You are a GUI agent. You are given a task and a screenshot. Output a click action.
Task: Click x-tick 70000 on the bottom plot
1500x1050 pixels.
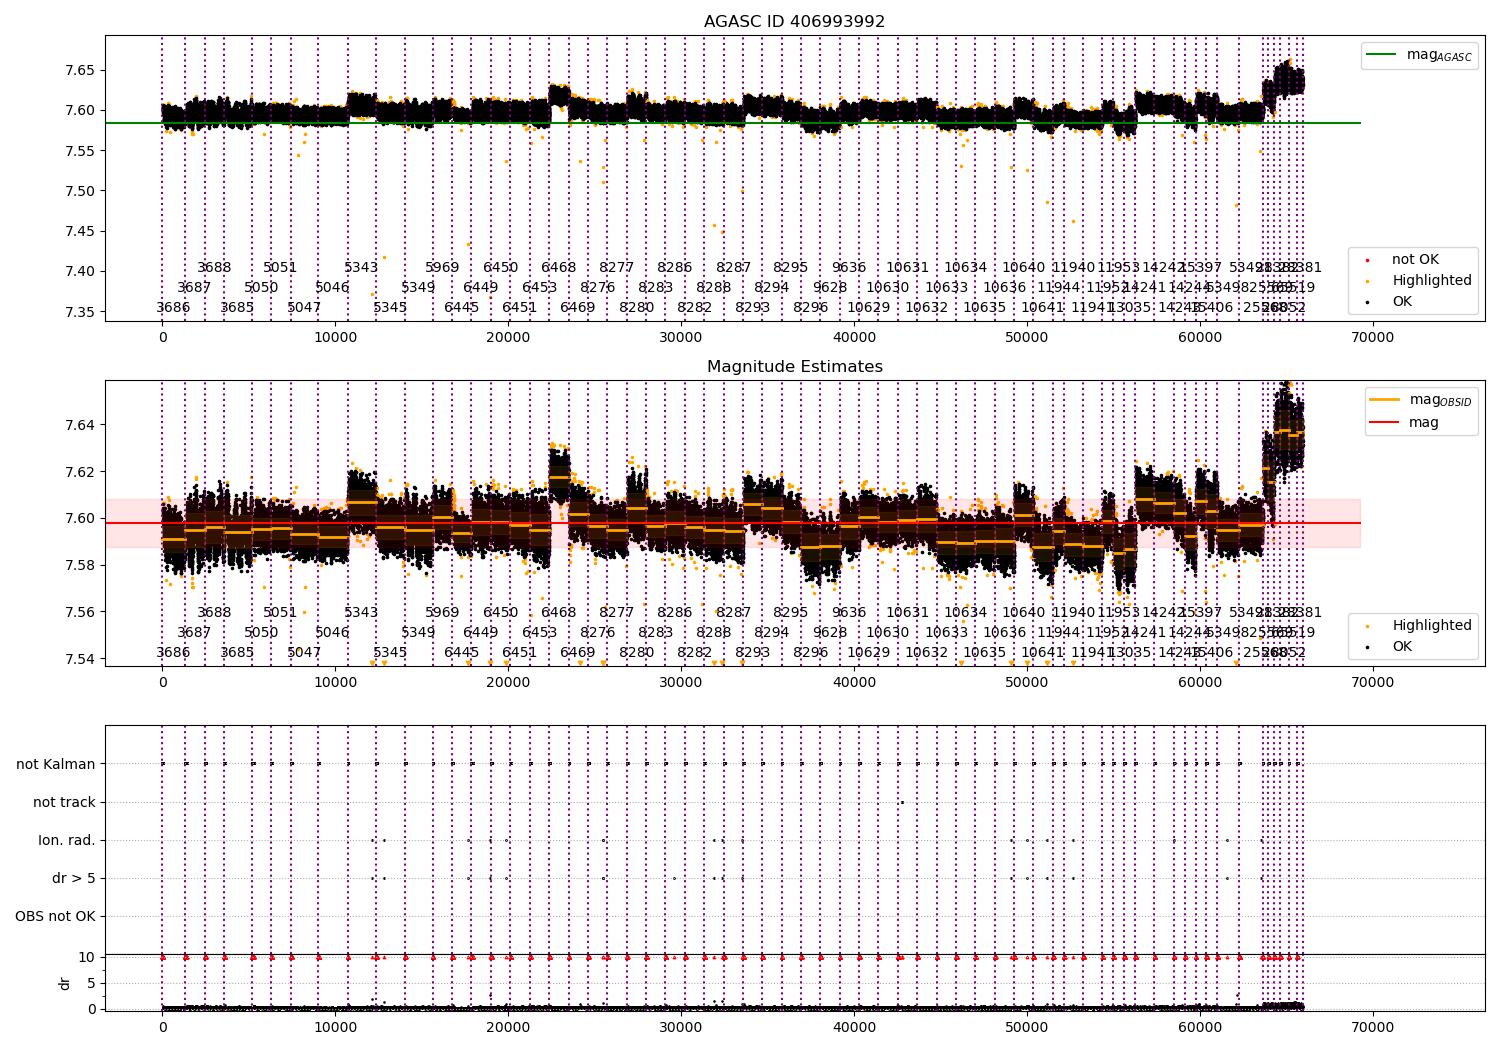[x=1372, y=1028]
